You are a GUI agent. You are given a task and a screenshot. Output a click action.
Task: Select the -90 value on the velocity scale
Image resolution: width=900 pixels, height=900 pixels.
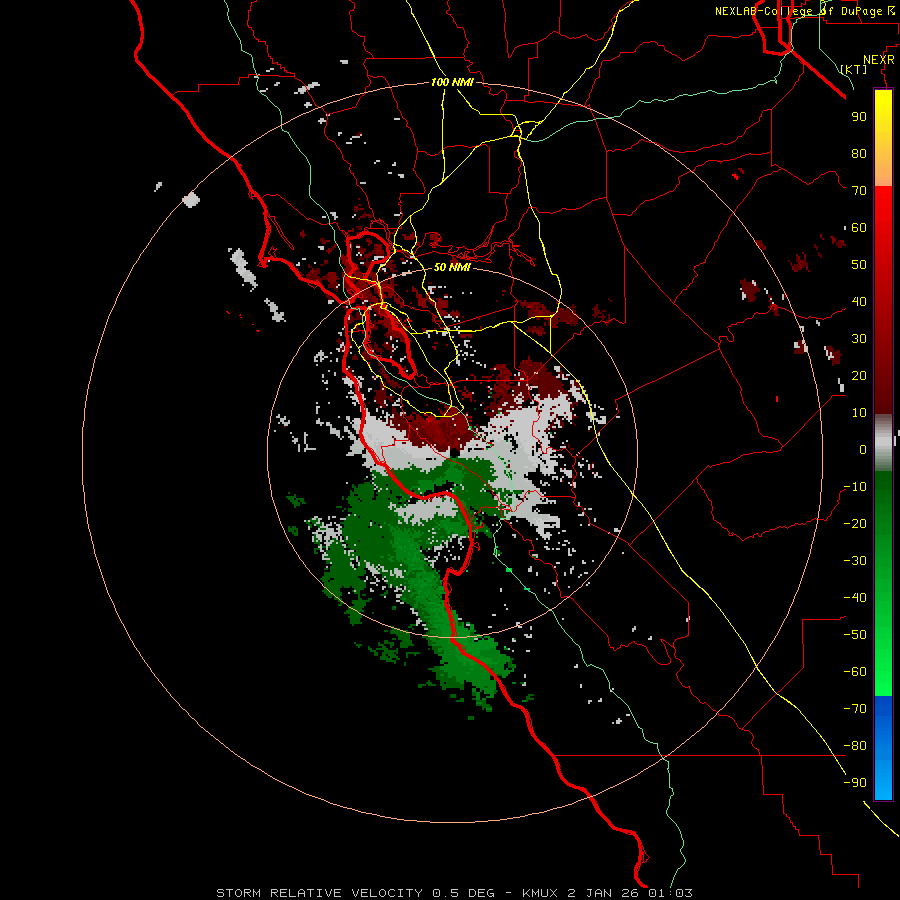855,783
